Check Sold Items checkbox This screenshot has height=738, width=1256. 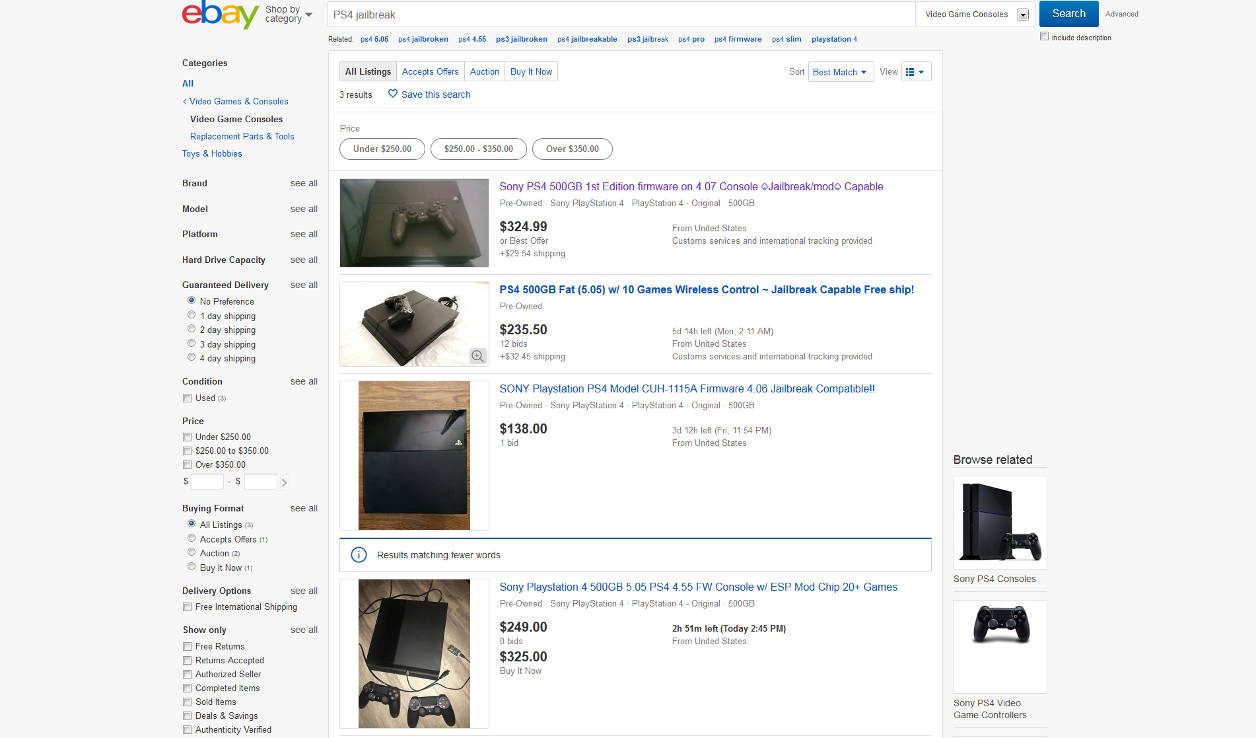(x=187, y=702)
